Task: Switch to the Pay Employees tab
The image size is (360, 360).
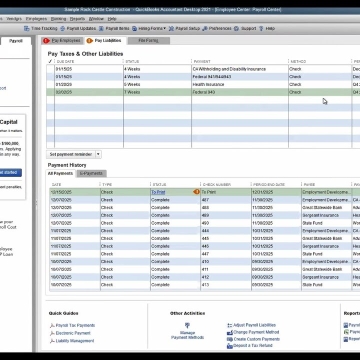Action: 62,41
